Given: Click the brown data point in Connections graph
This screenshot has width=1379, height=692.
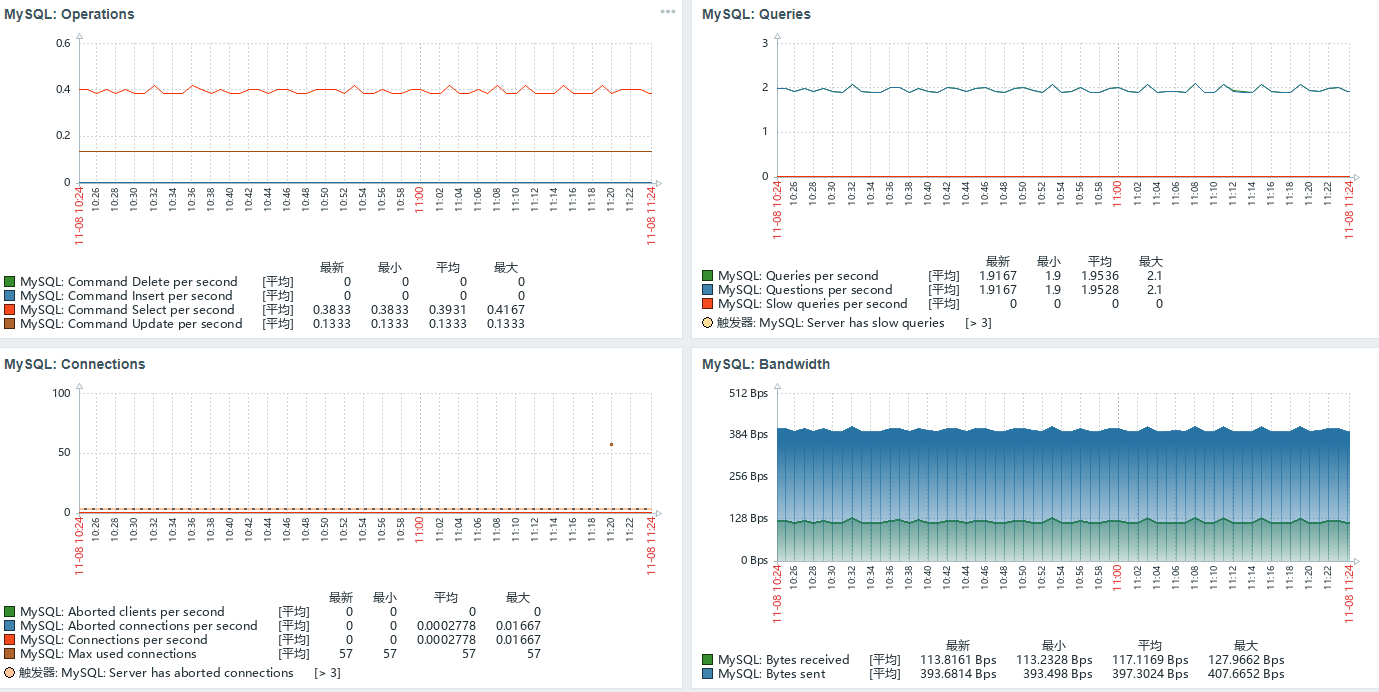Looking at the screenshot, I should 611,444.
